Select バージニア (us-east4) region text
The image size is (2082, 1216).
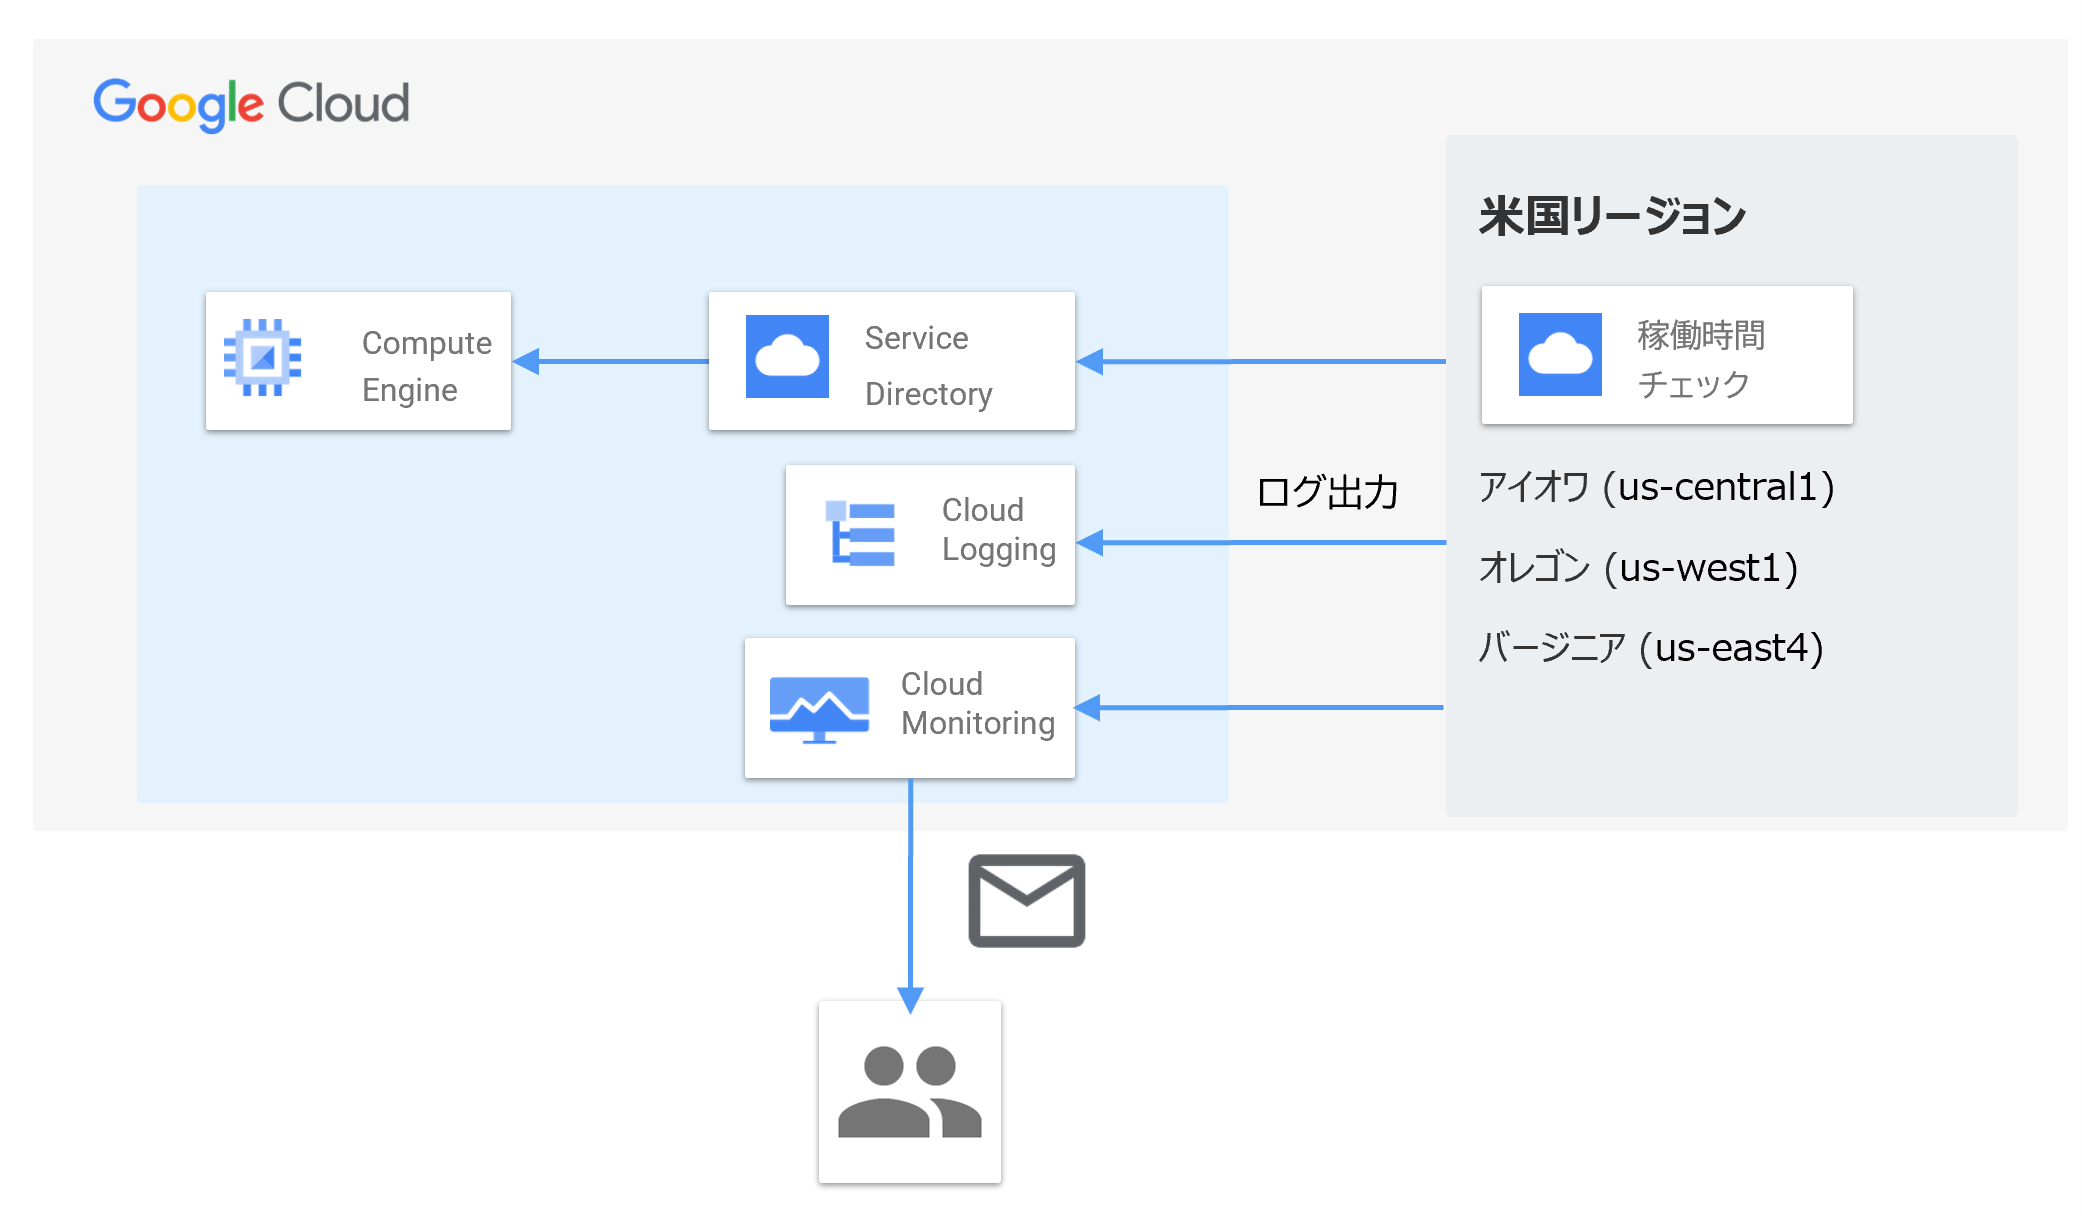click(1651, 648)
